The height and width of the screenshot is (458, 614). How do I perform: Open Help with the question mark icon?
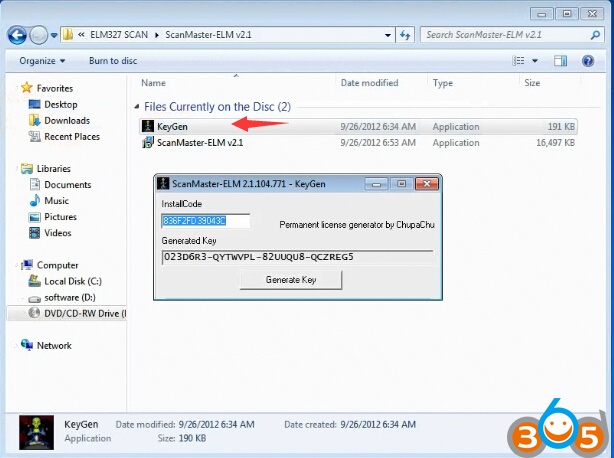588,61
